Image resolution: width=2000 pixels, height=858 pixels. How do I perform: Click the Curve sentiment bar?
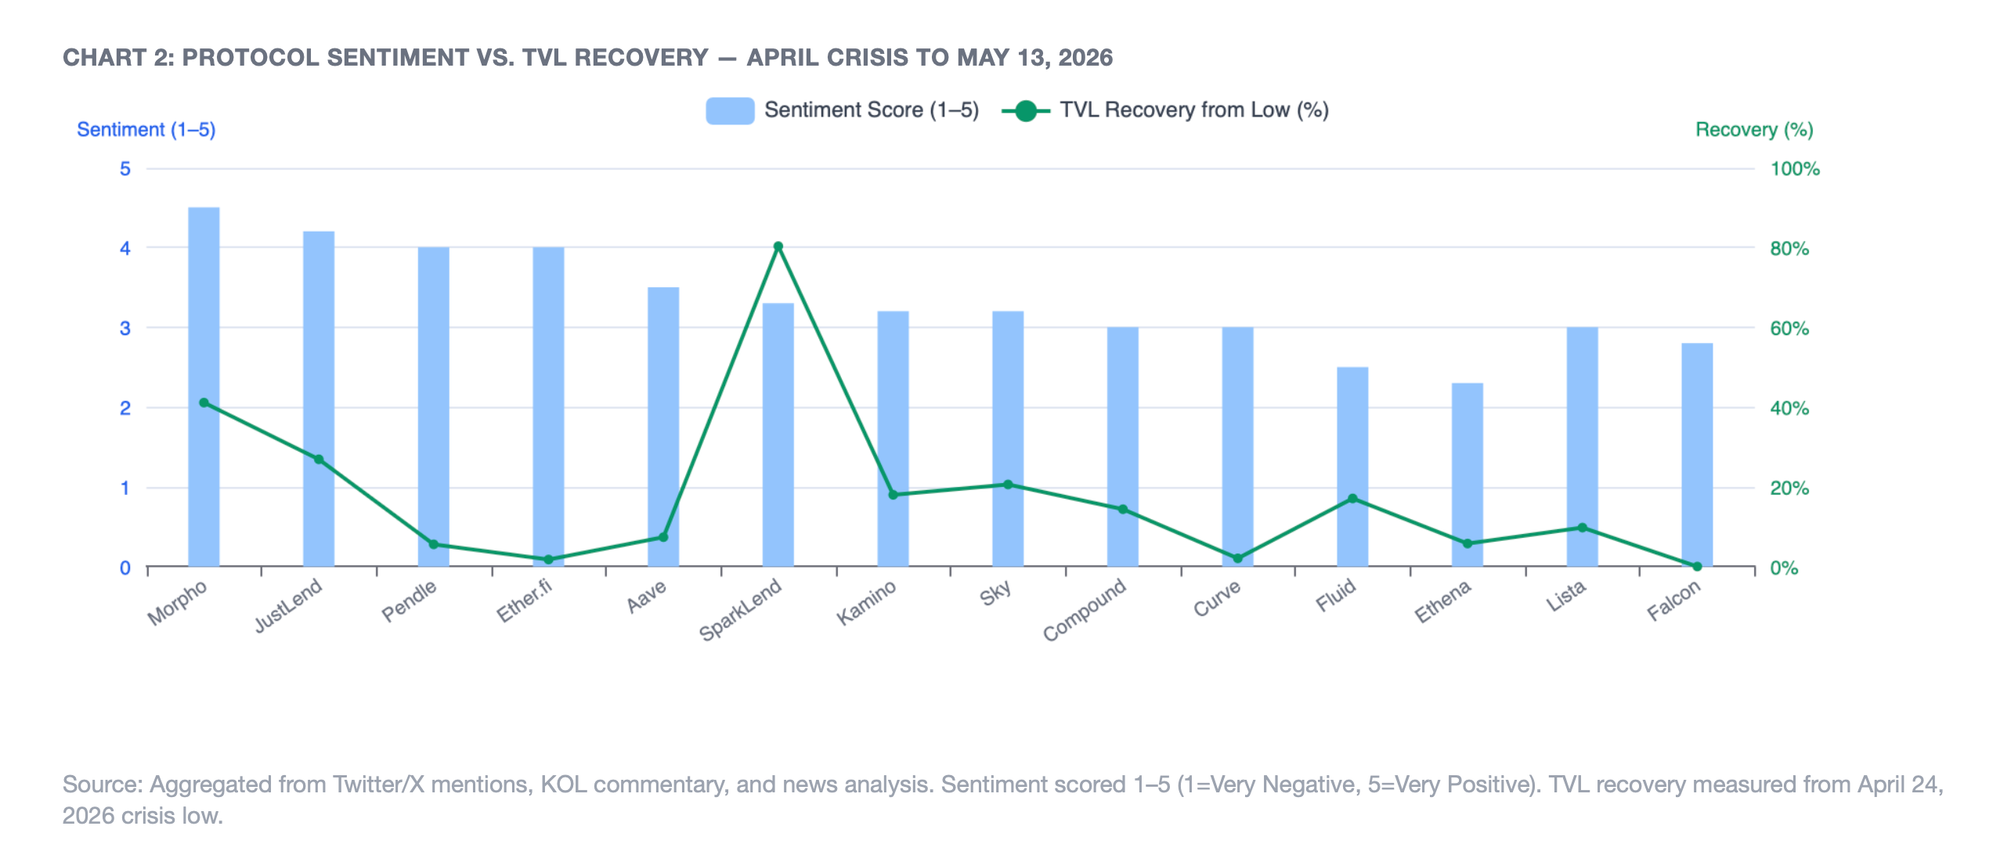tap(1238, 447)
